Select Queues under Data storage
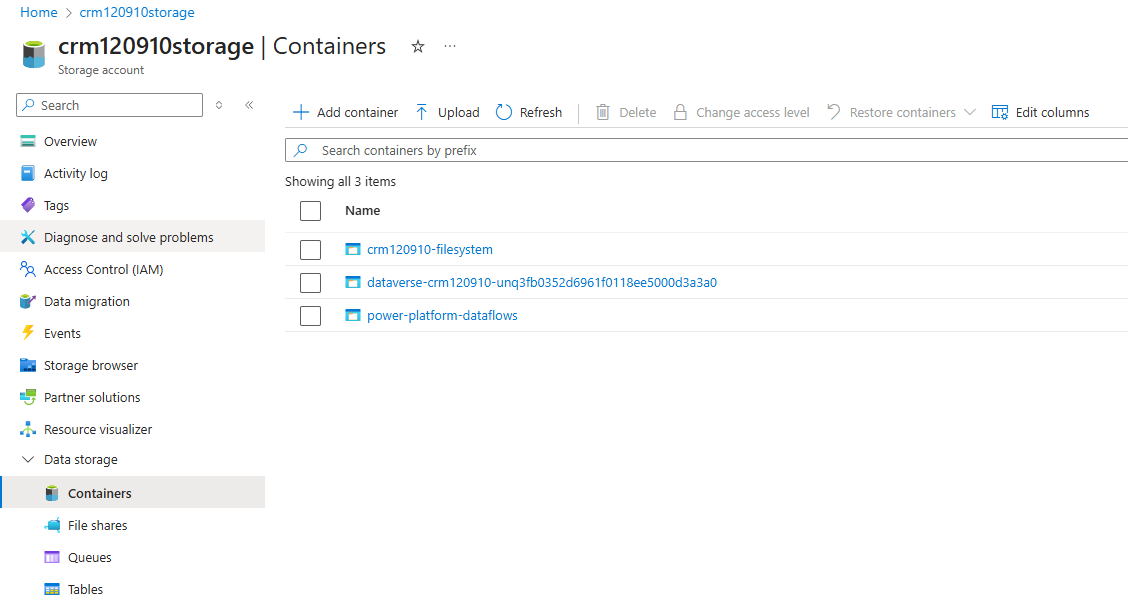The width and height of the screenshot is (1128, 604). tap(89, 557)
